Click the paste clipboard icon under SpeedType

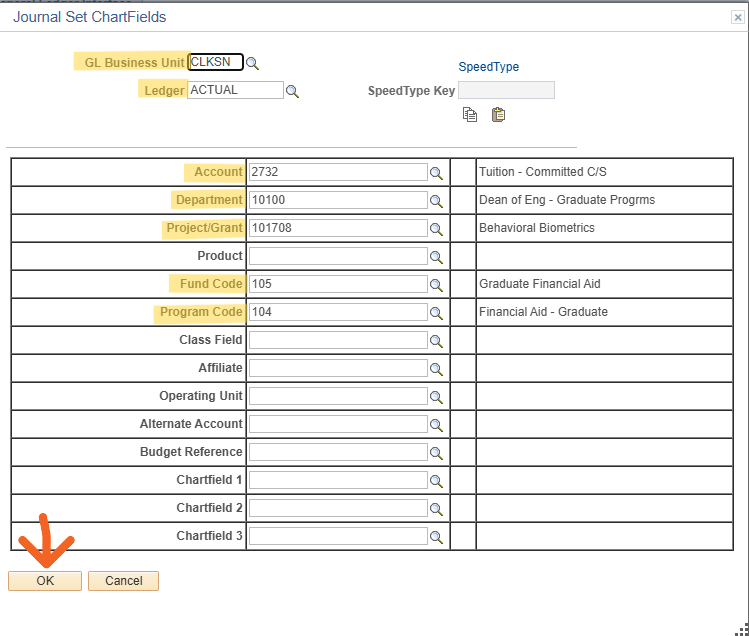498,115
